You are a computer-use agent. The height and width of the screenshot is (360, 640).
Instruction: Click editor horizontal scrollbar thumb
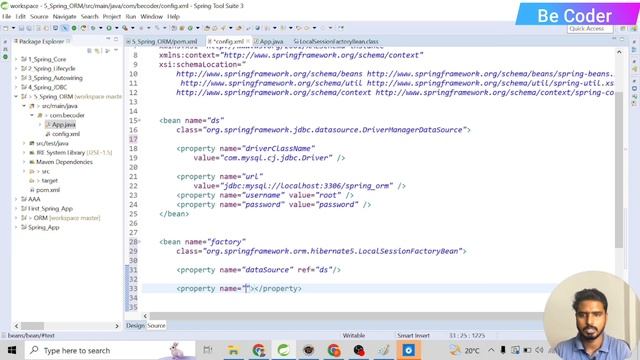(347, 316)
